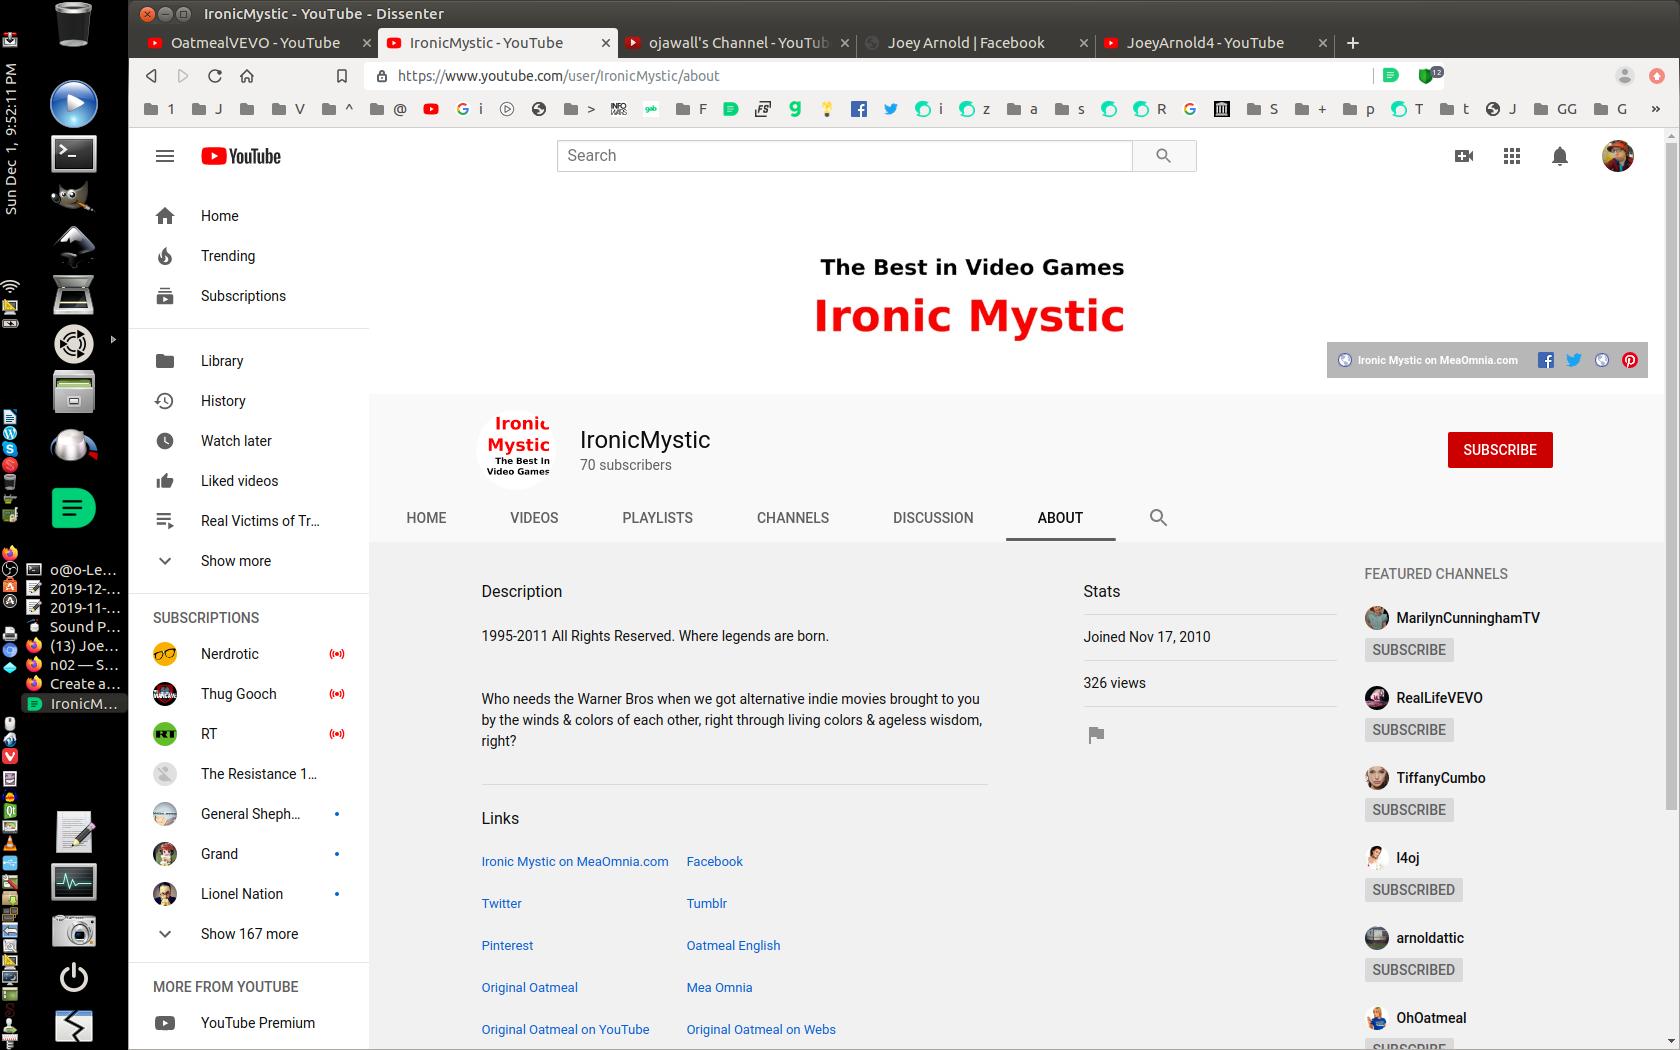Viewport: 1680px width, 1050px height.
Task: Open new browser tab with plus
Action: tap(1353, 43)
